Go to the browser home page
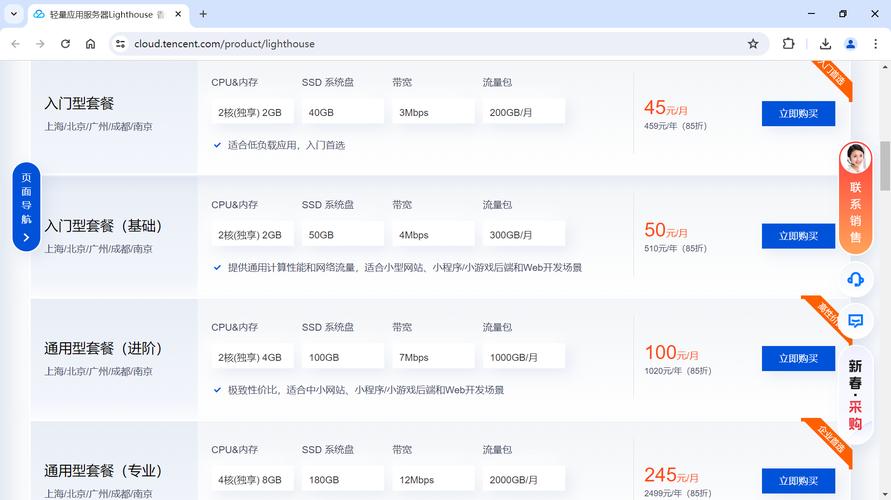This screenshot has height=500, width=891. (x=91, y=44)
